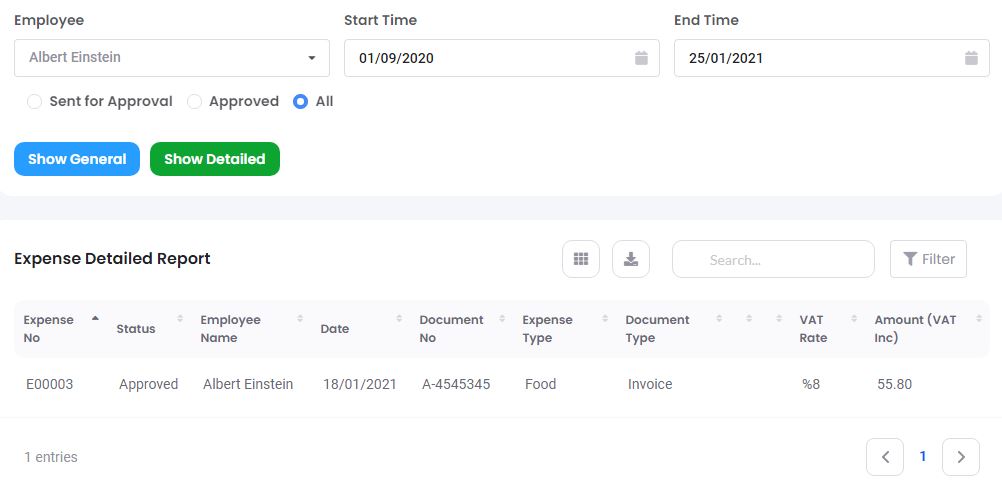Open the End Time calendar picker icon
1002x485 pixels.
click(971, 58)
